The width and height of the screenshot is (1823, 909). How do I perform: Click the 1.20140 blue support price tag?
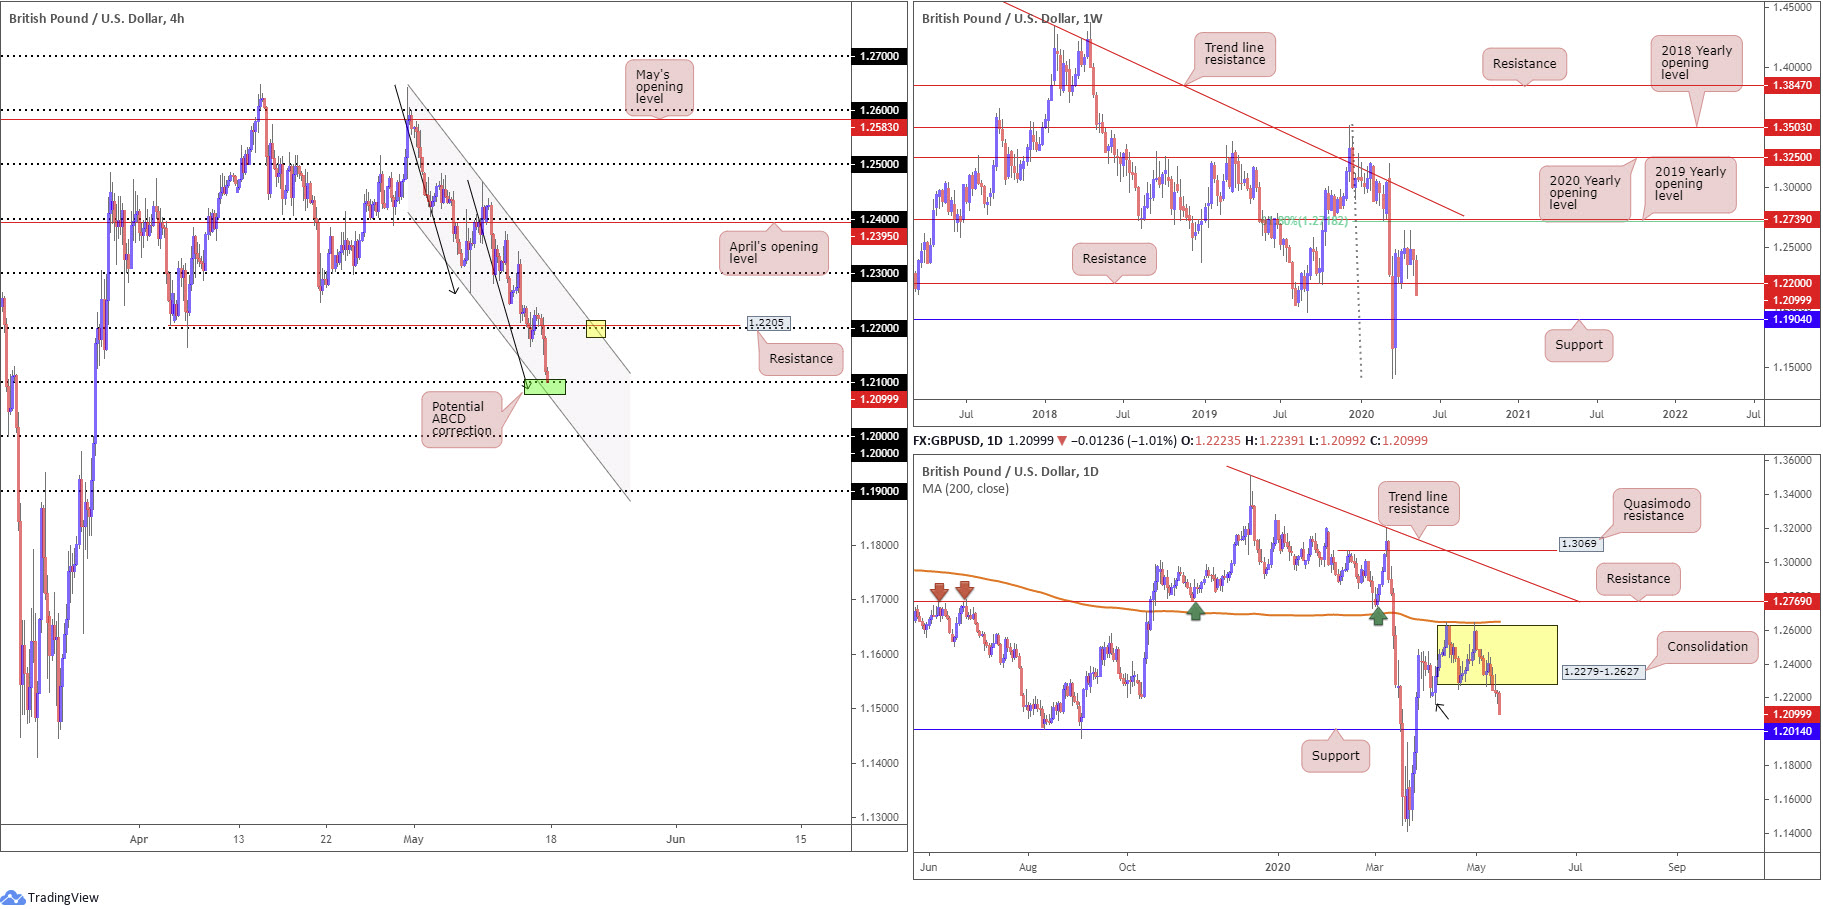[x=1792, y=731]
